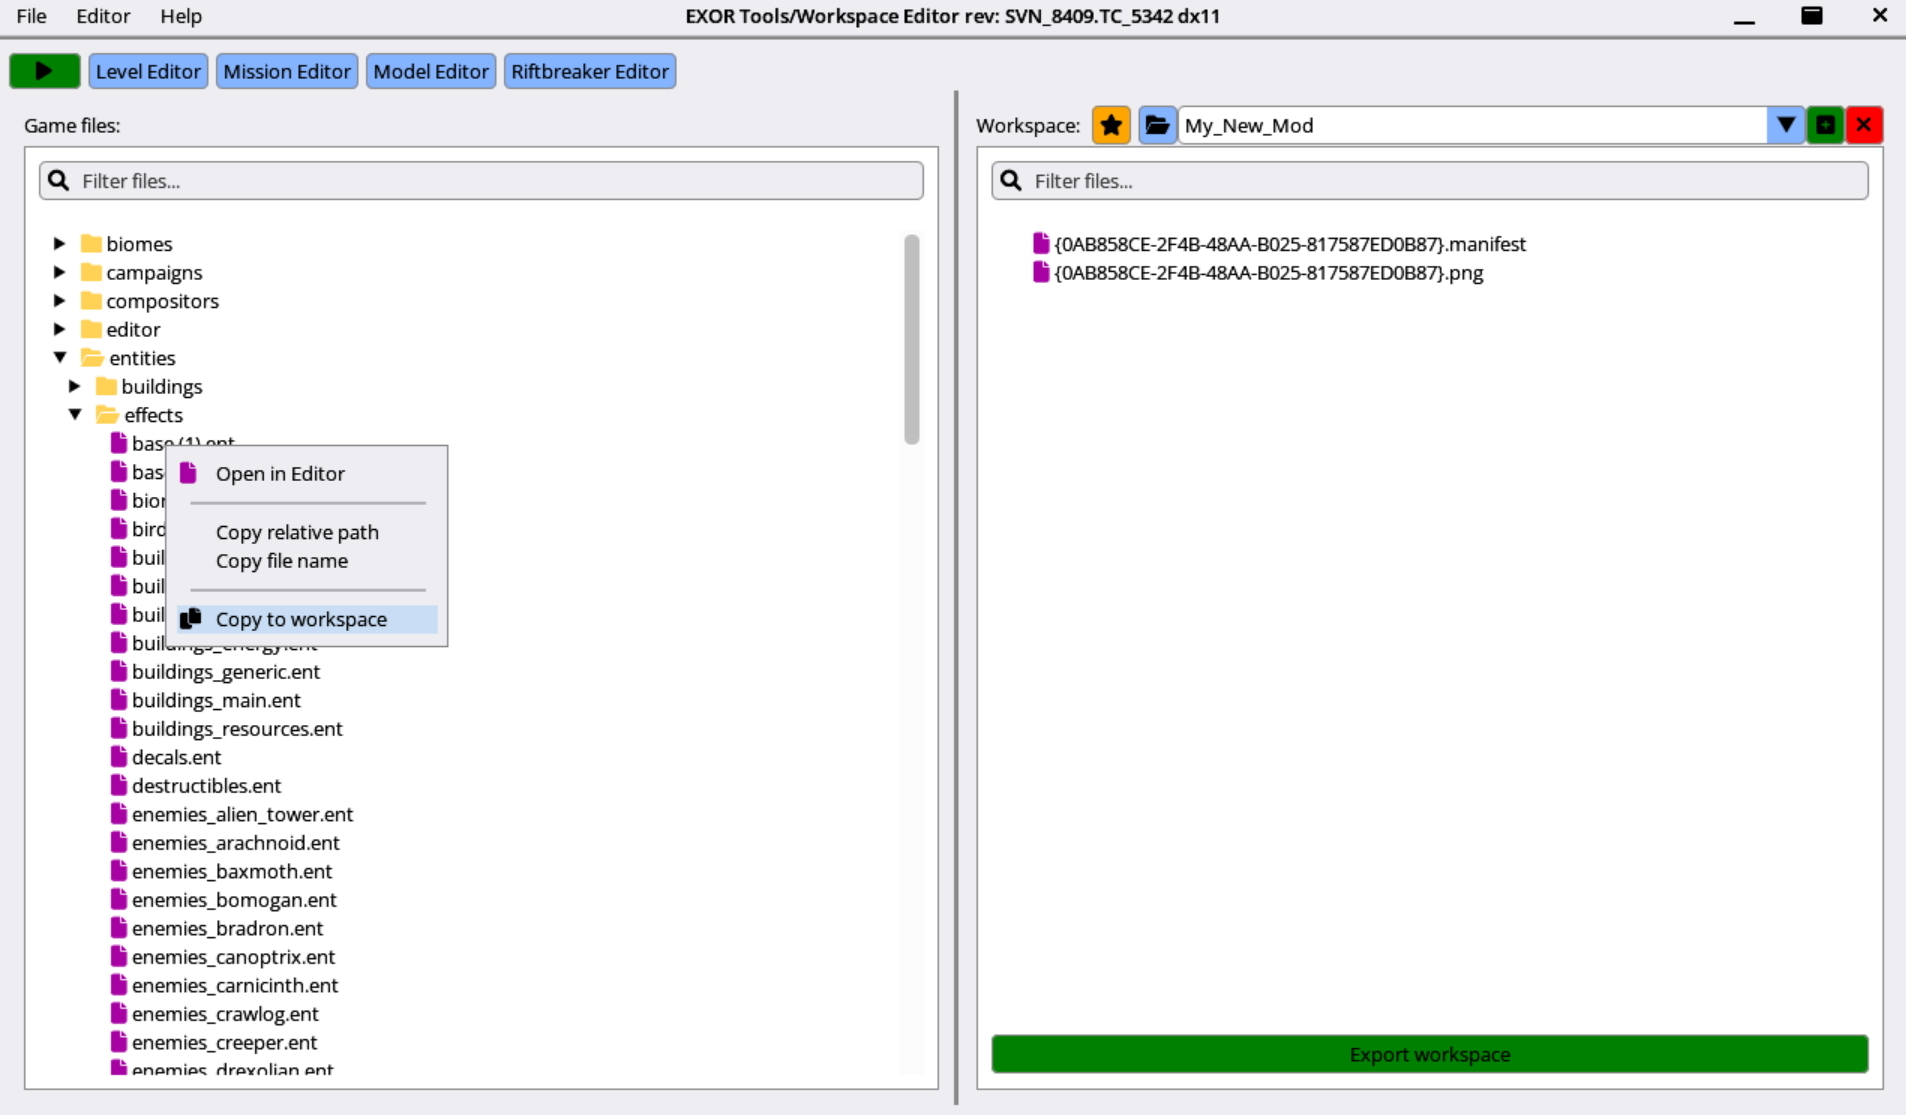Expand the editor folder arrow
The width and height of the screenshot is (1906, 1115).
point(59,329)
